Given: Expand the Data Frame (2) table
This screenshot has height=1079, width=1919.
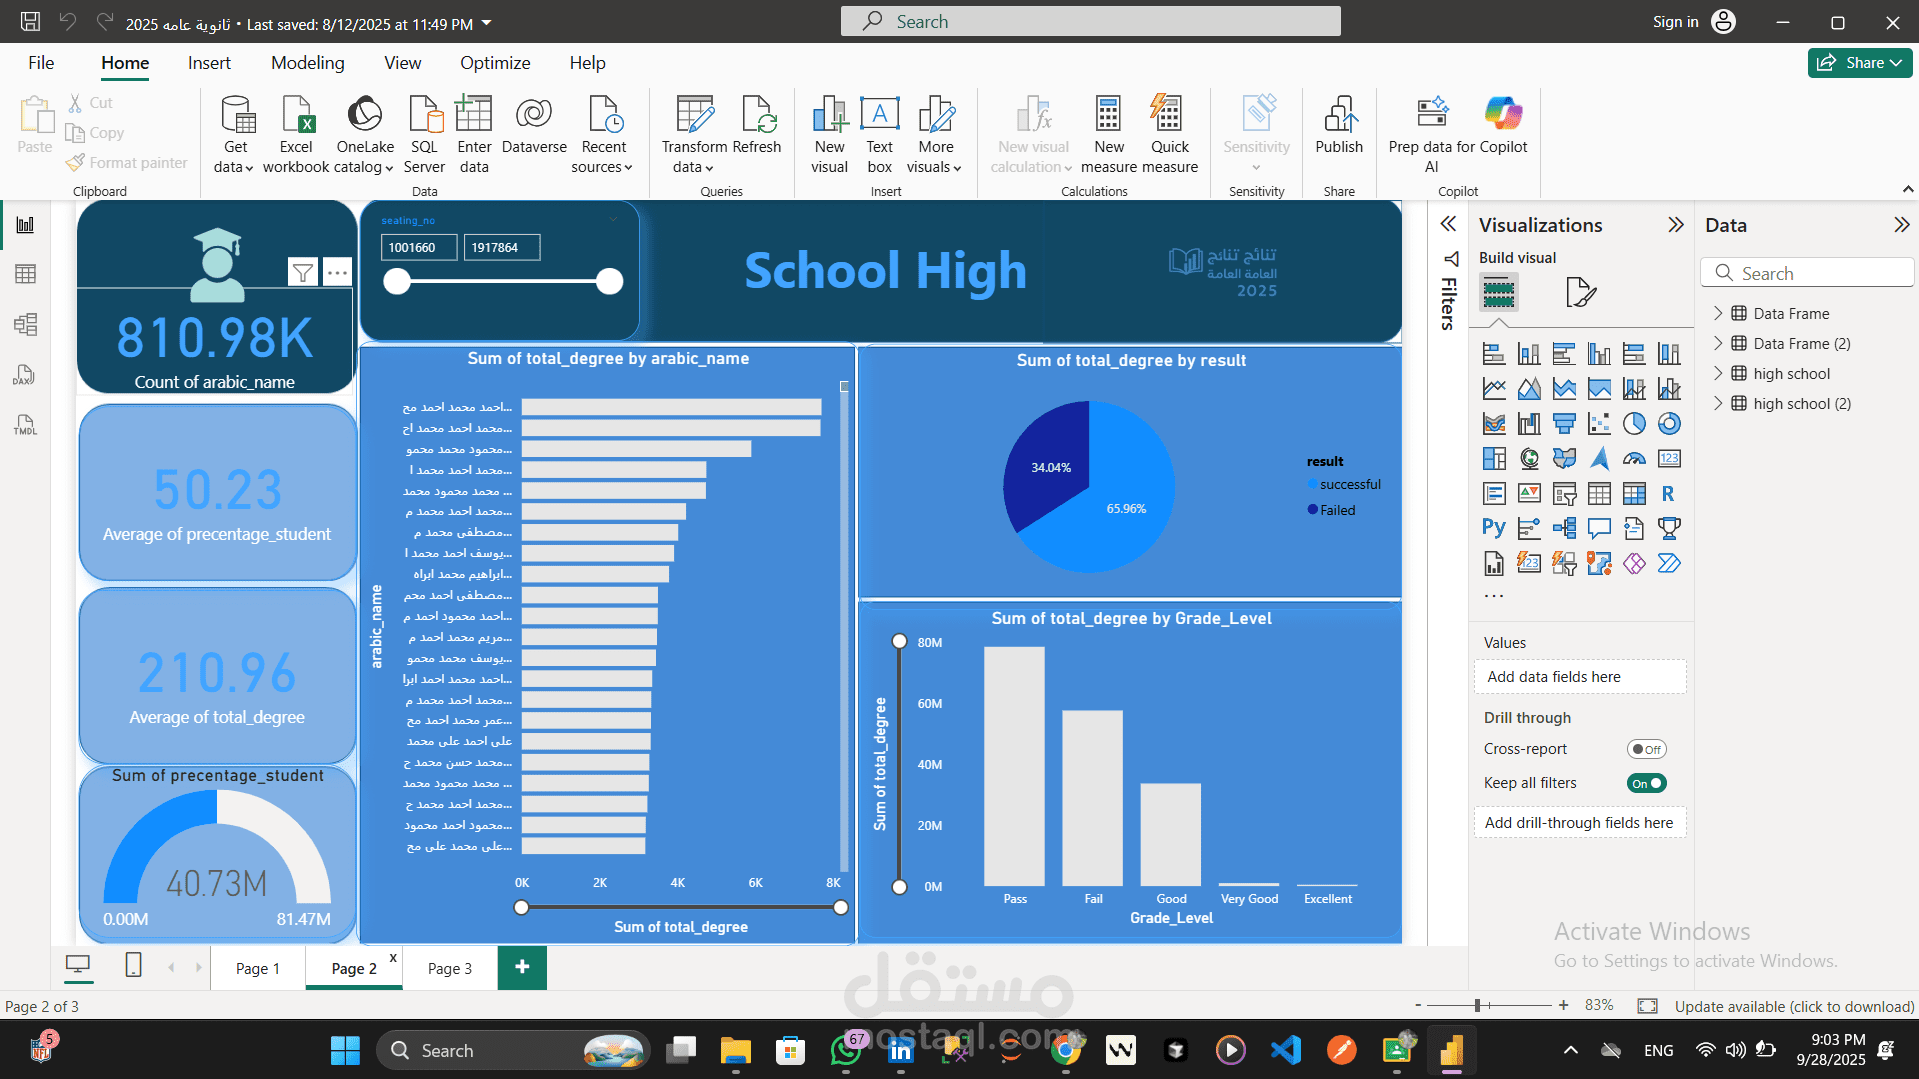Looking at the screenshot, I should pyautogui.click(x=1718, y=343).
